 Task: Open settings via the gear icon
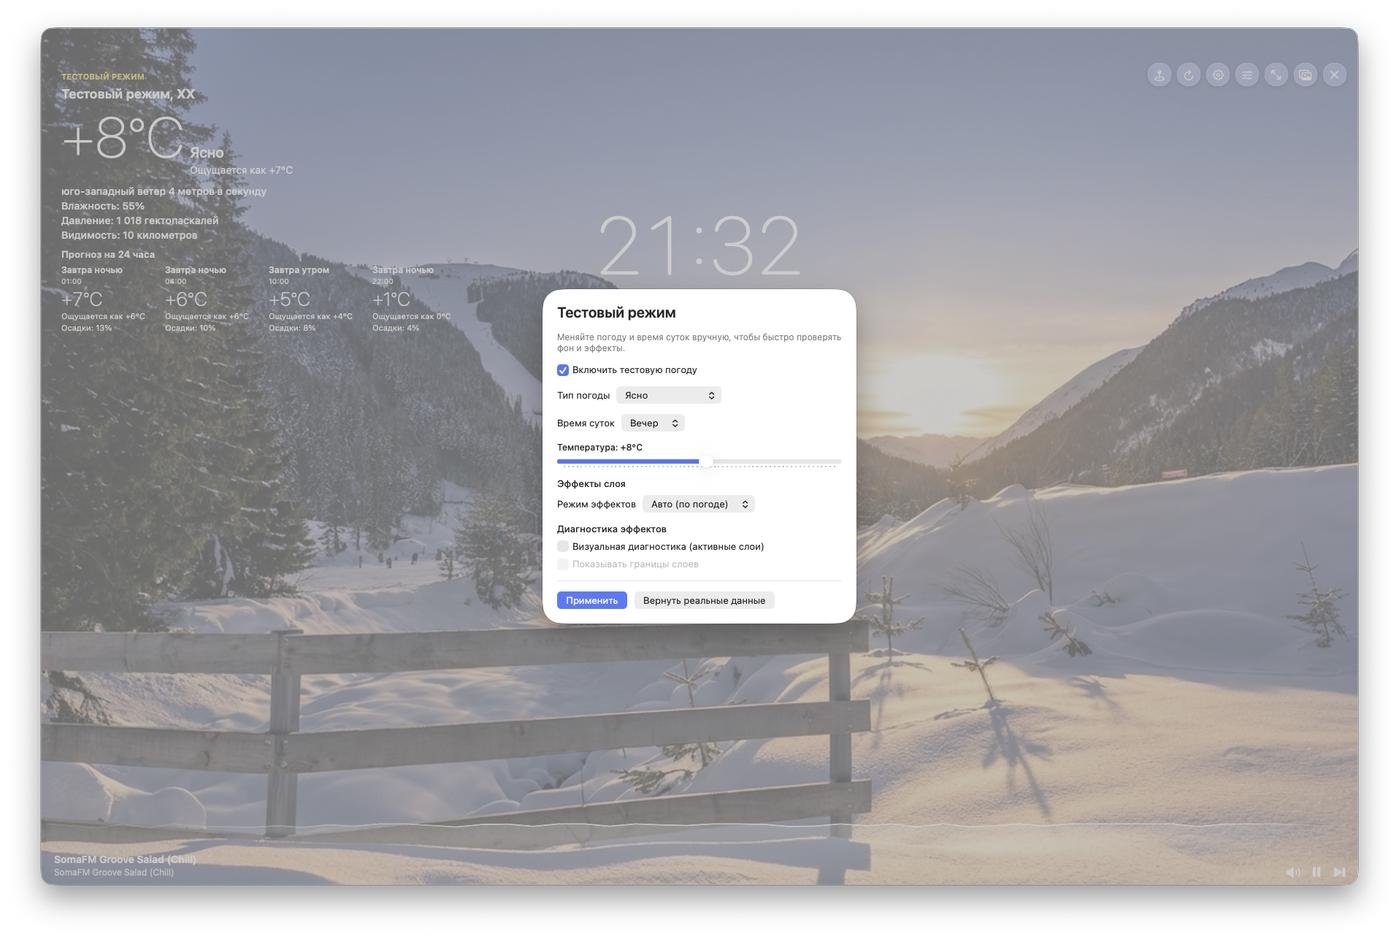1217,75
